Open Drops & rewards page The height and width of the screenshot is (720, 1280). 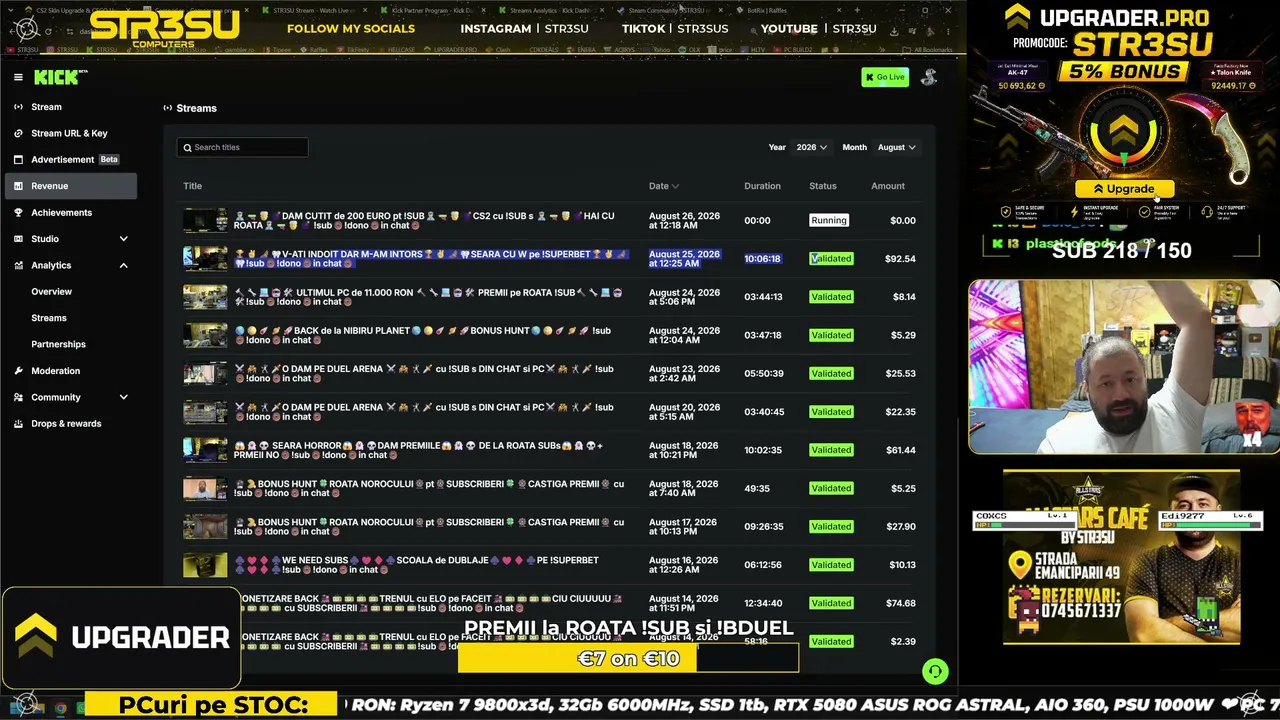coord(66,424)
